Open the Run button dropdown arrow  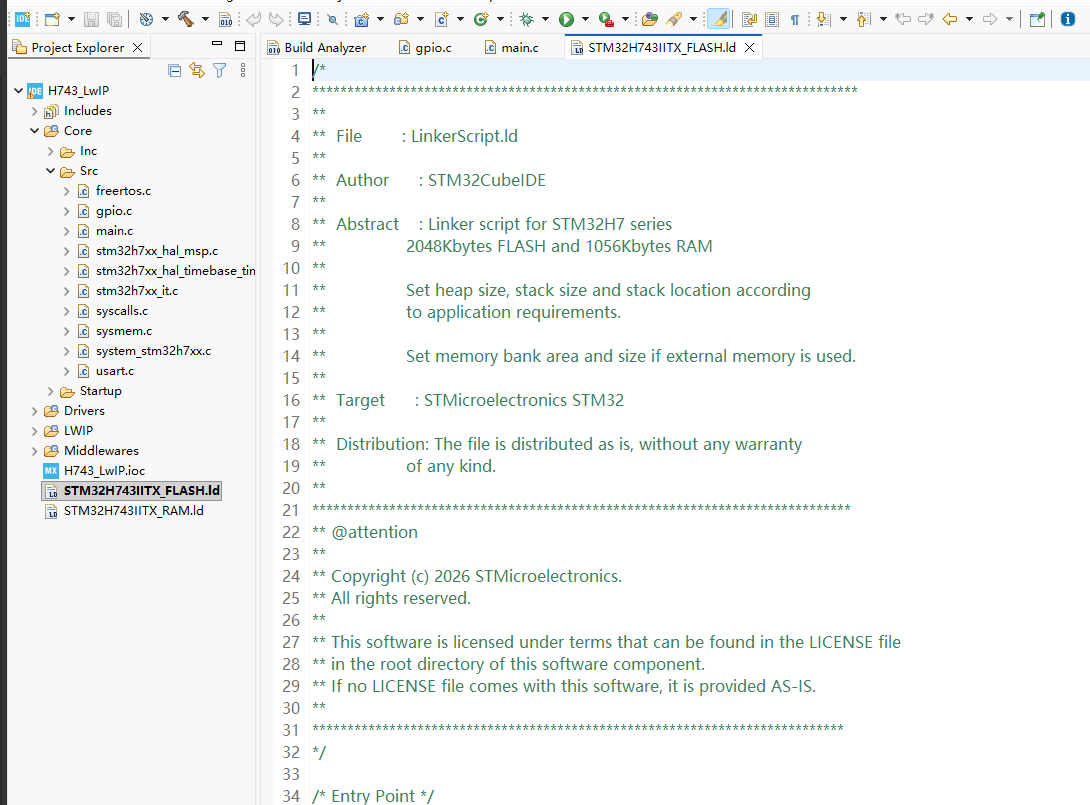(x=585, y=19)
